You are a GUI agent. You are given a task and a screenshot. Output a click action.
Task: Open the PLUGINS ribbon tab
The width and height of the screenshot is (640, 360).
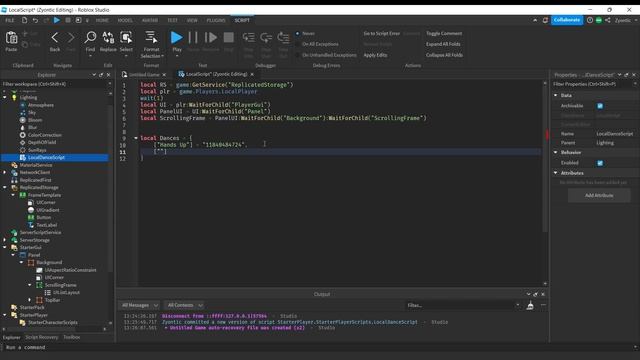tap(216, 20)
